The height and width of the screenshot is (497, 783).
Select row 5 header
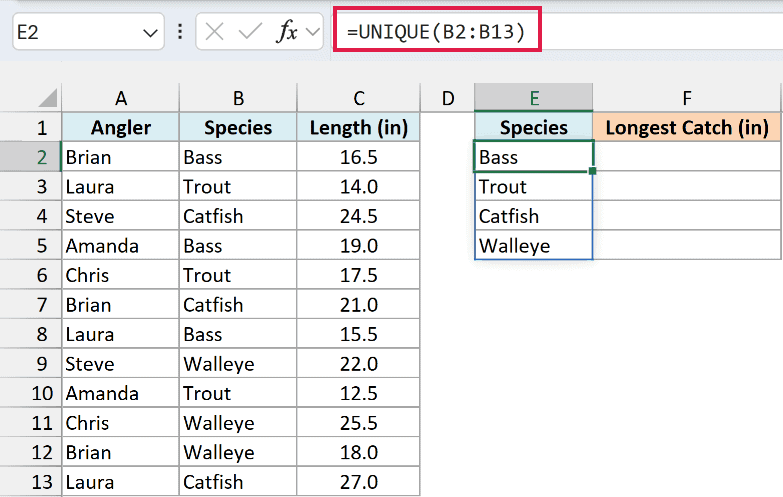[x=30, y=246]
